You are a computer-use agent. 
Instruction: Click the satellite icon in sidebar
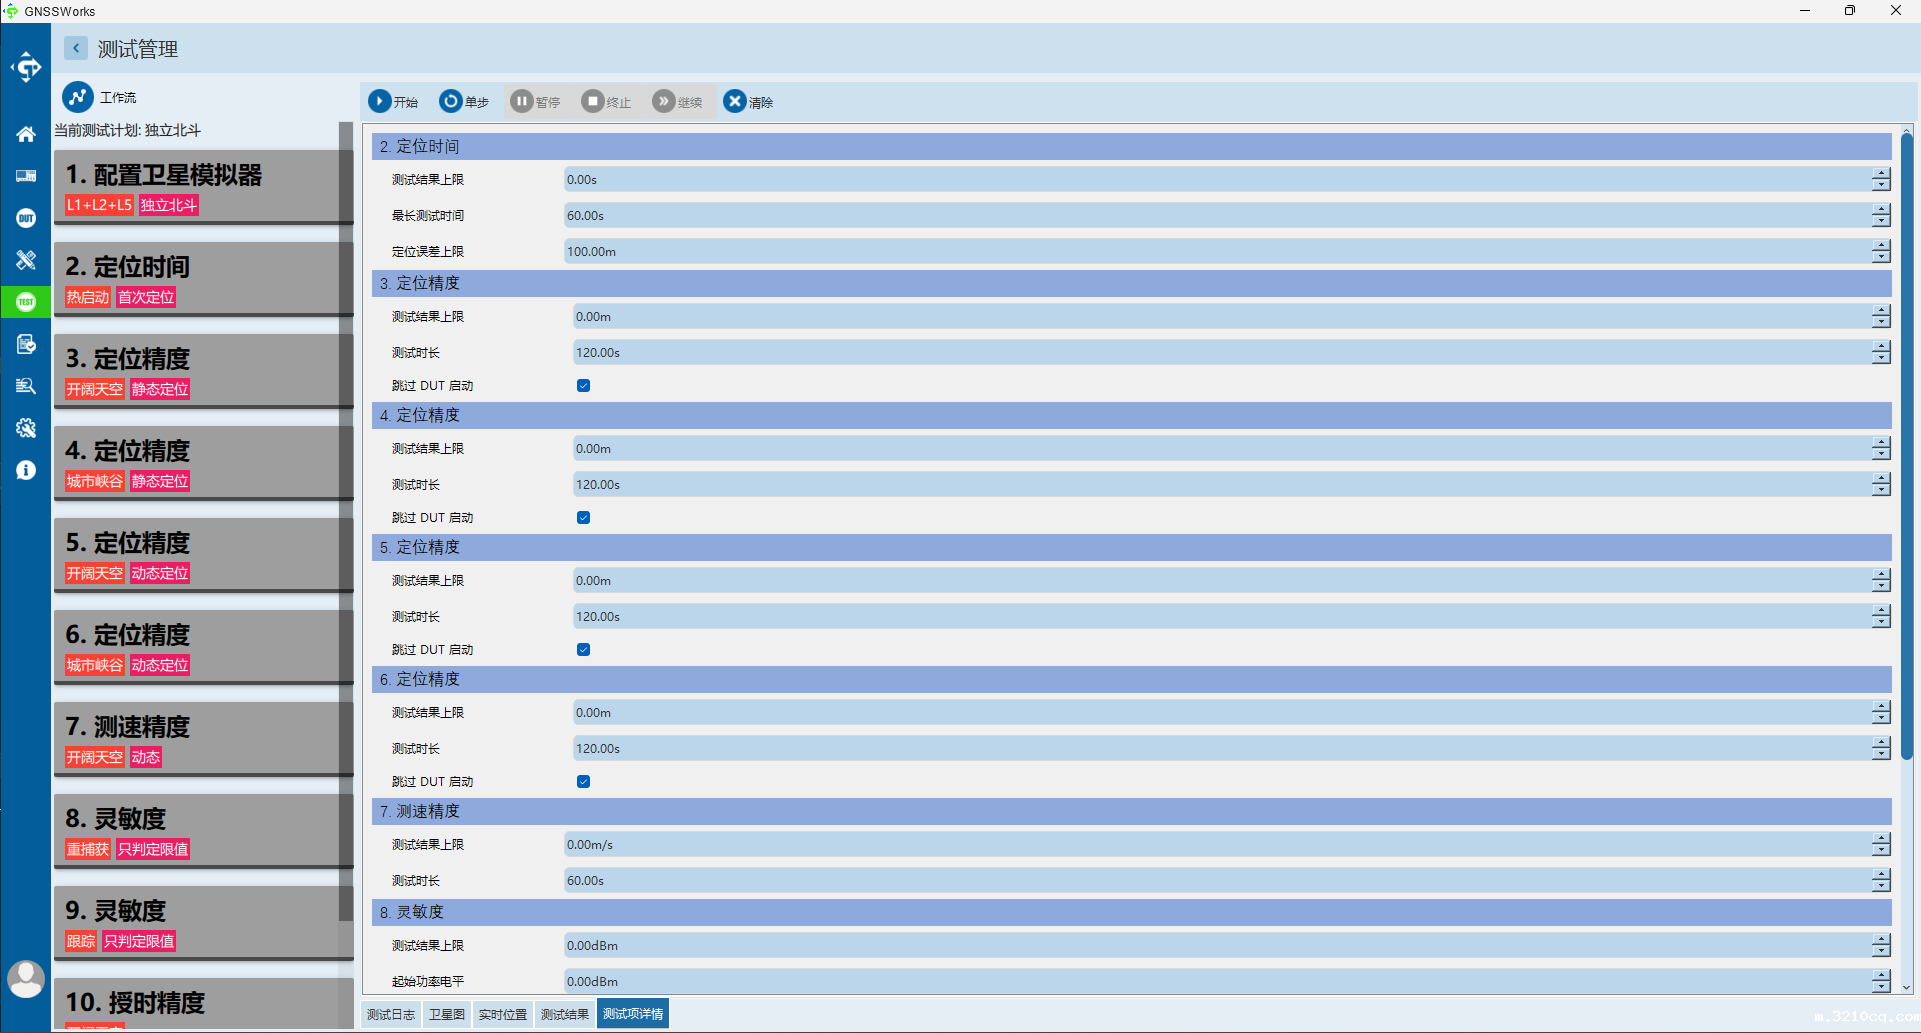coord(26,260)
